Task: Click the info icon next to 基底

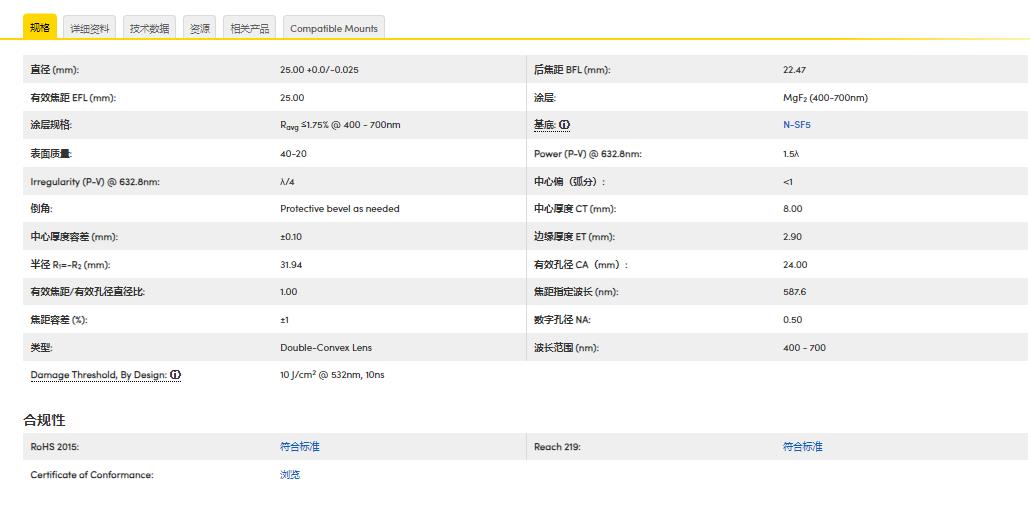Action: (565, 125)
